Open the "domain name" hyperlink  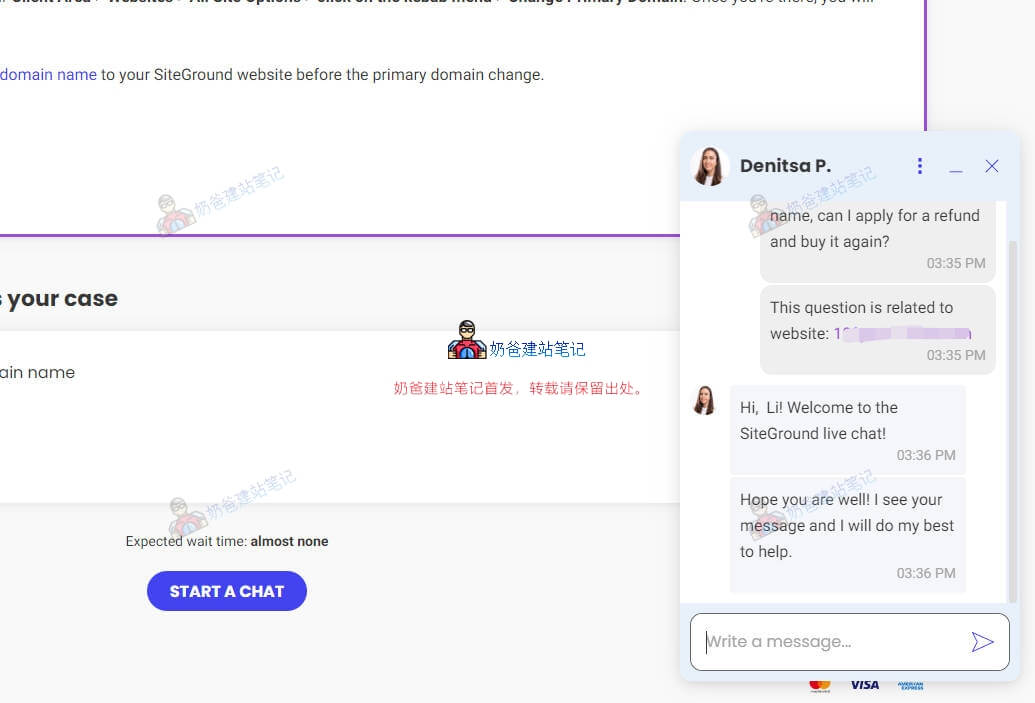(x=48, y=75)
